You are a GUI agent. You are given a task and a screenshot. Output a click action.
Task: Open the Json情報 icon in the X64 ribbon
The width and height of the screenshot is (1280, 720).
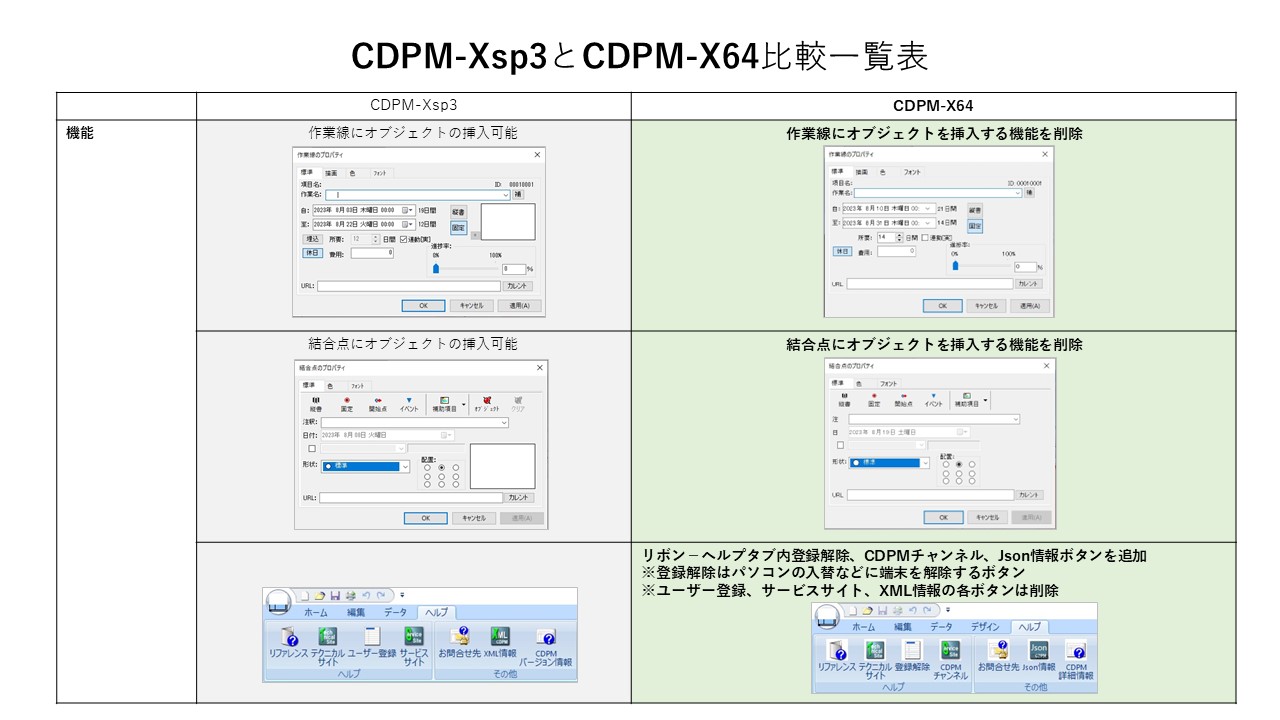tap(1037, 648)
